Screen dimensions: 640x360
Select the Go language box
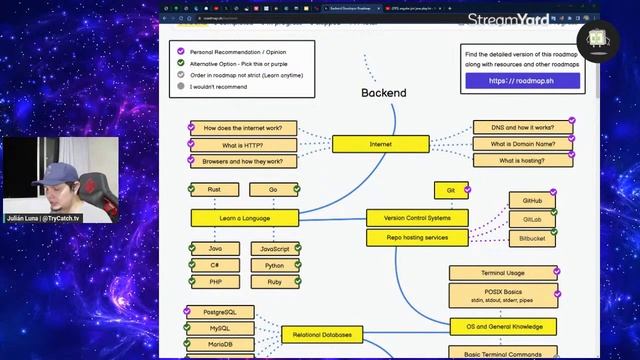(273, 190)
